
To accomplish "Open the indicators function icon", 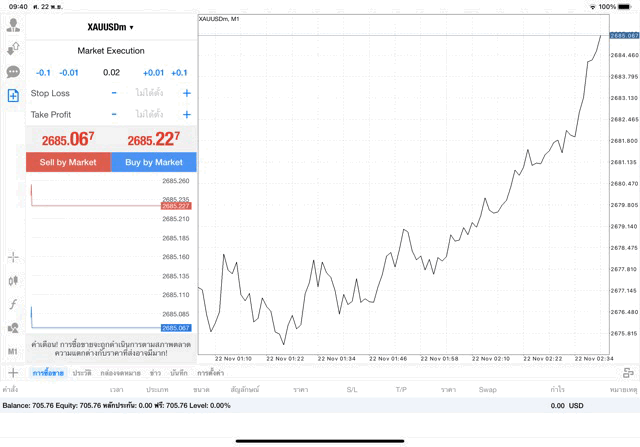I will tap(13, 304).
